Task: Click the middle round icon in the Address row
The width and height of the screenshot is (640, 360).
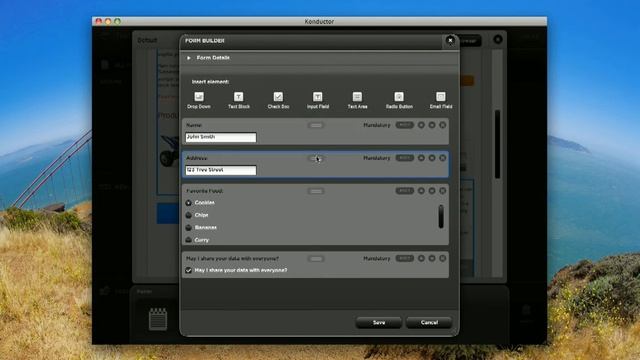Action: pos(432,158)
